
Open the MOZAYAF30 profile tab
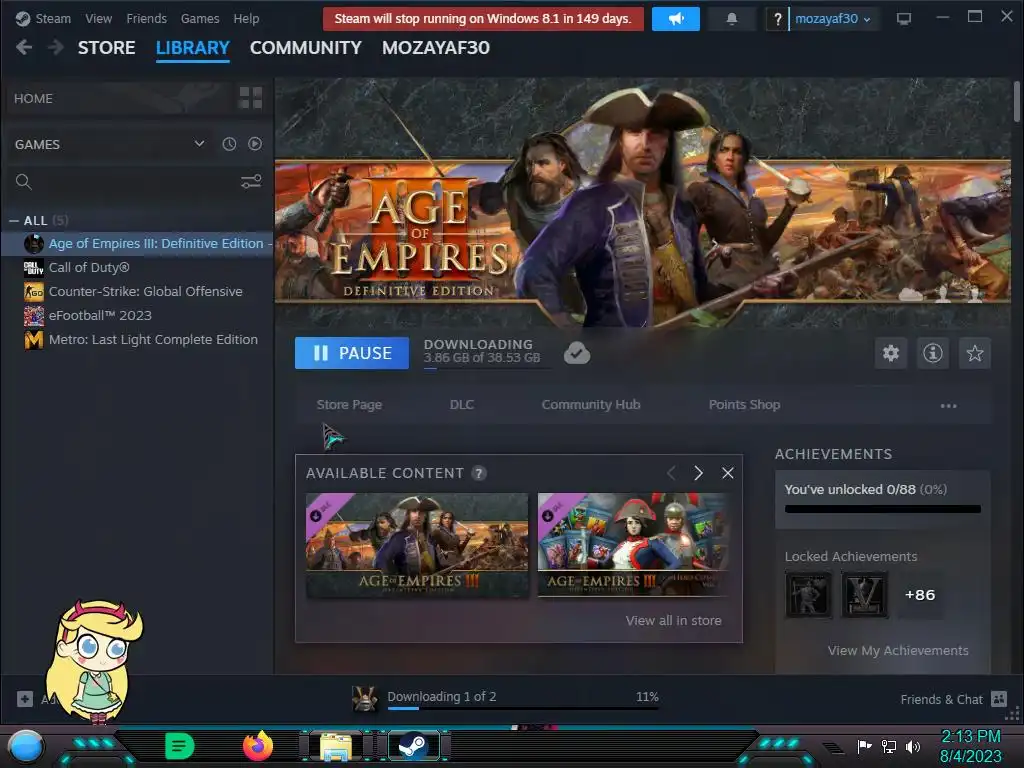[436, 48]
